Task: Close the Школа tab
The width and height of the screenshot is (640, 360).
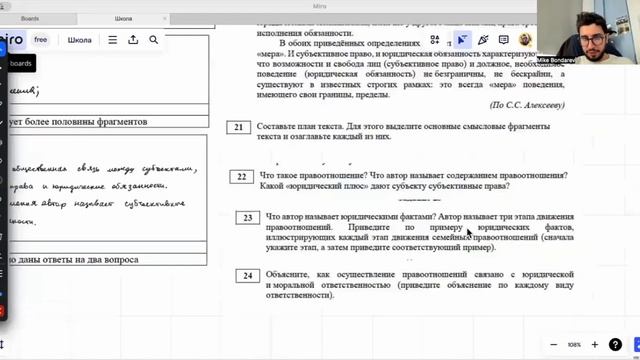Action: click(x=164, y=19)
